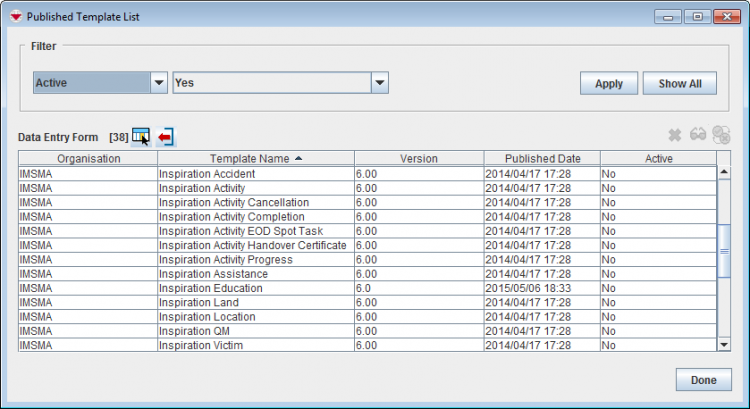Sort by the Organisation column header
The image size is (750, 409).
pos(88,158)
